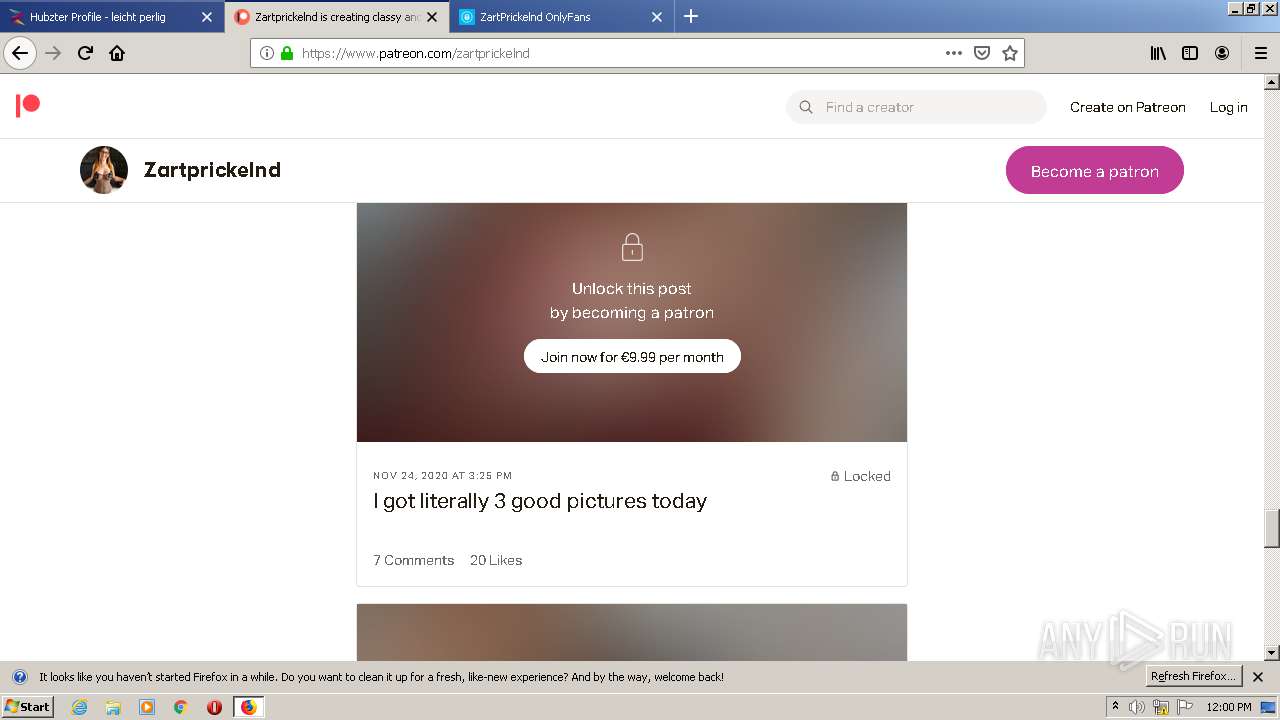Click the Pocket save icon
Screen dimensions: 1280x720
(982, 53)
